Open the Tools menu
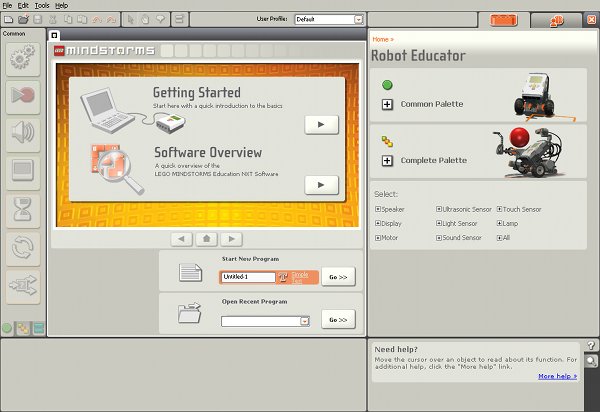This screenshot has width=600, height=412. [x=42, y=5]
